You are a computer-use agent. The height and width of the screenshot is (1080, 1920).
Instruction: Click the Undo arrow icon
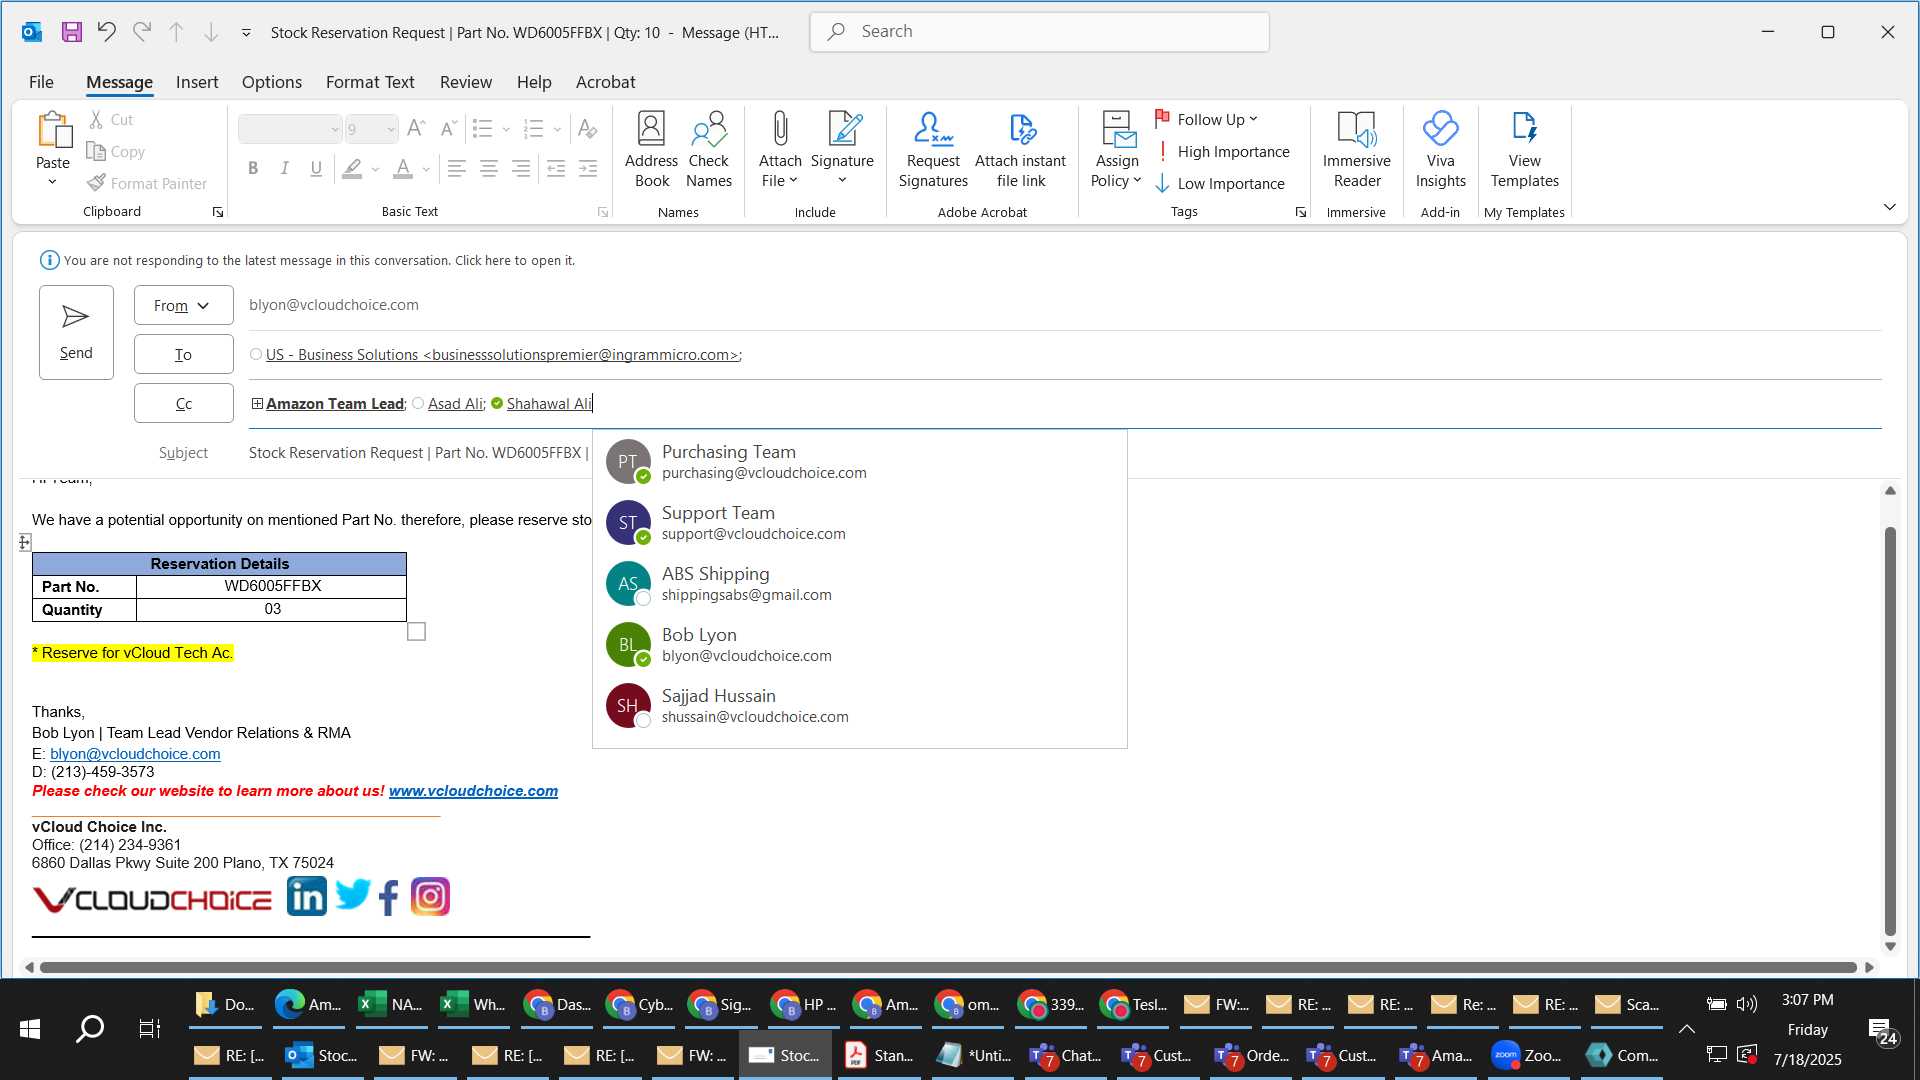[106, 32]
